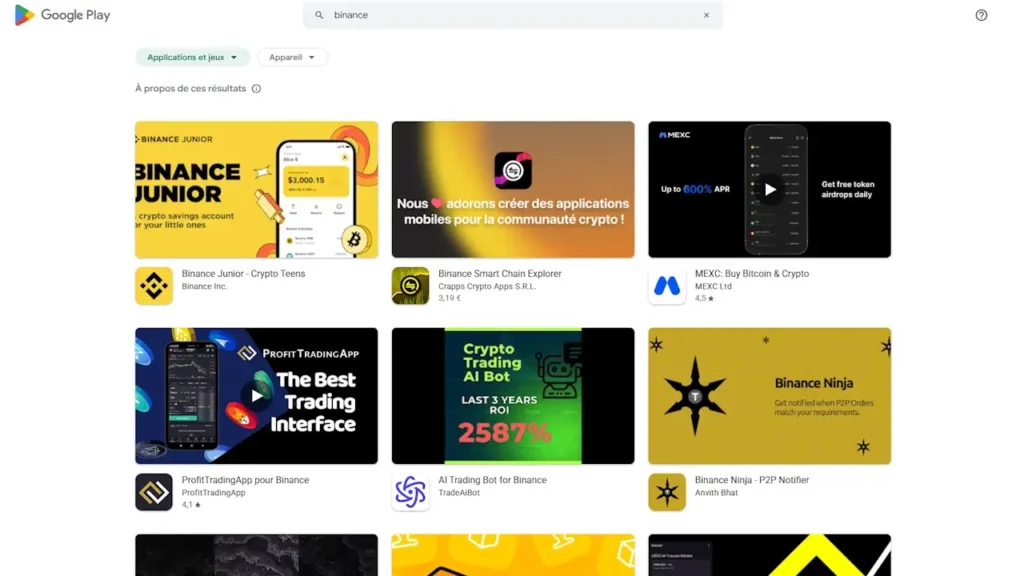Open AI Trading Bot for Binance title
Screen dimensions: 1024x576
[492, 480]
